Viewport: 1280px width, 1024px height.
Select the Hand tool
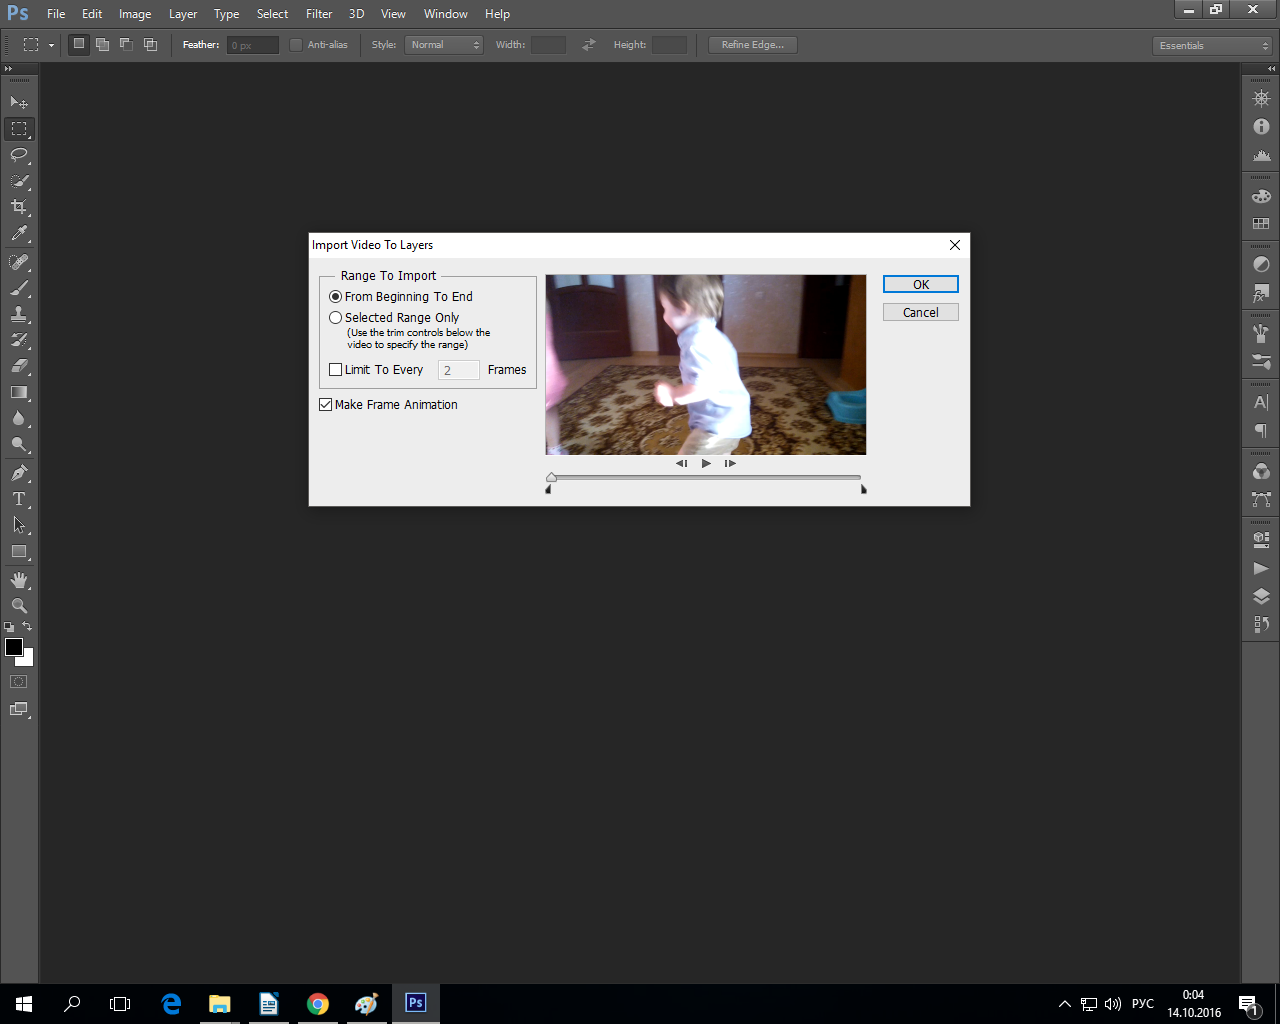coord(19,580)
